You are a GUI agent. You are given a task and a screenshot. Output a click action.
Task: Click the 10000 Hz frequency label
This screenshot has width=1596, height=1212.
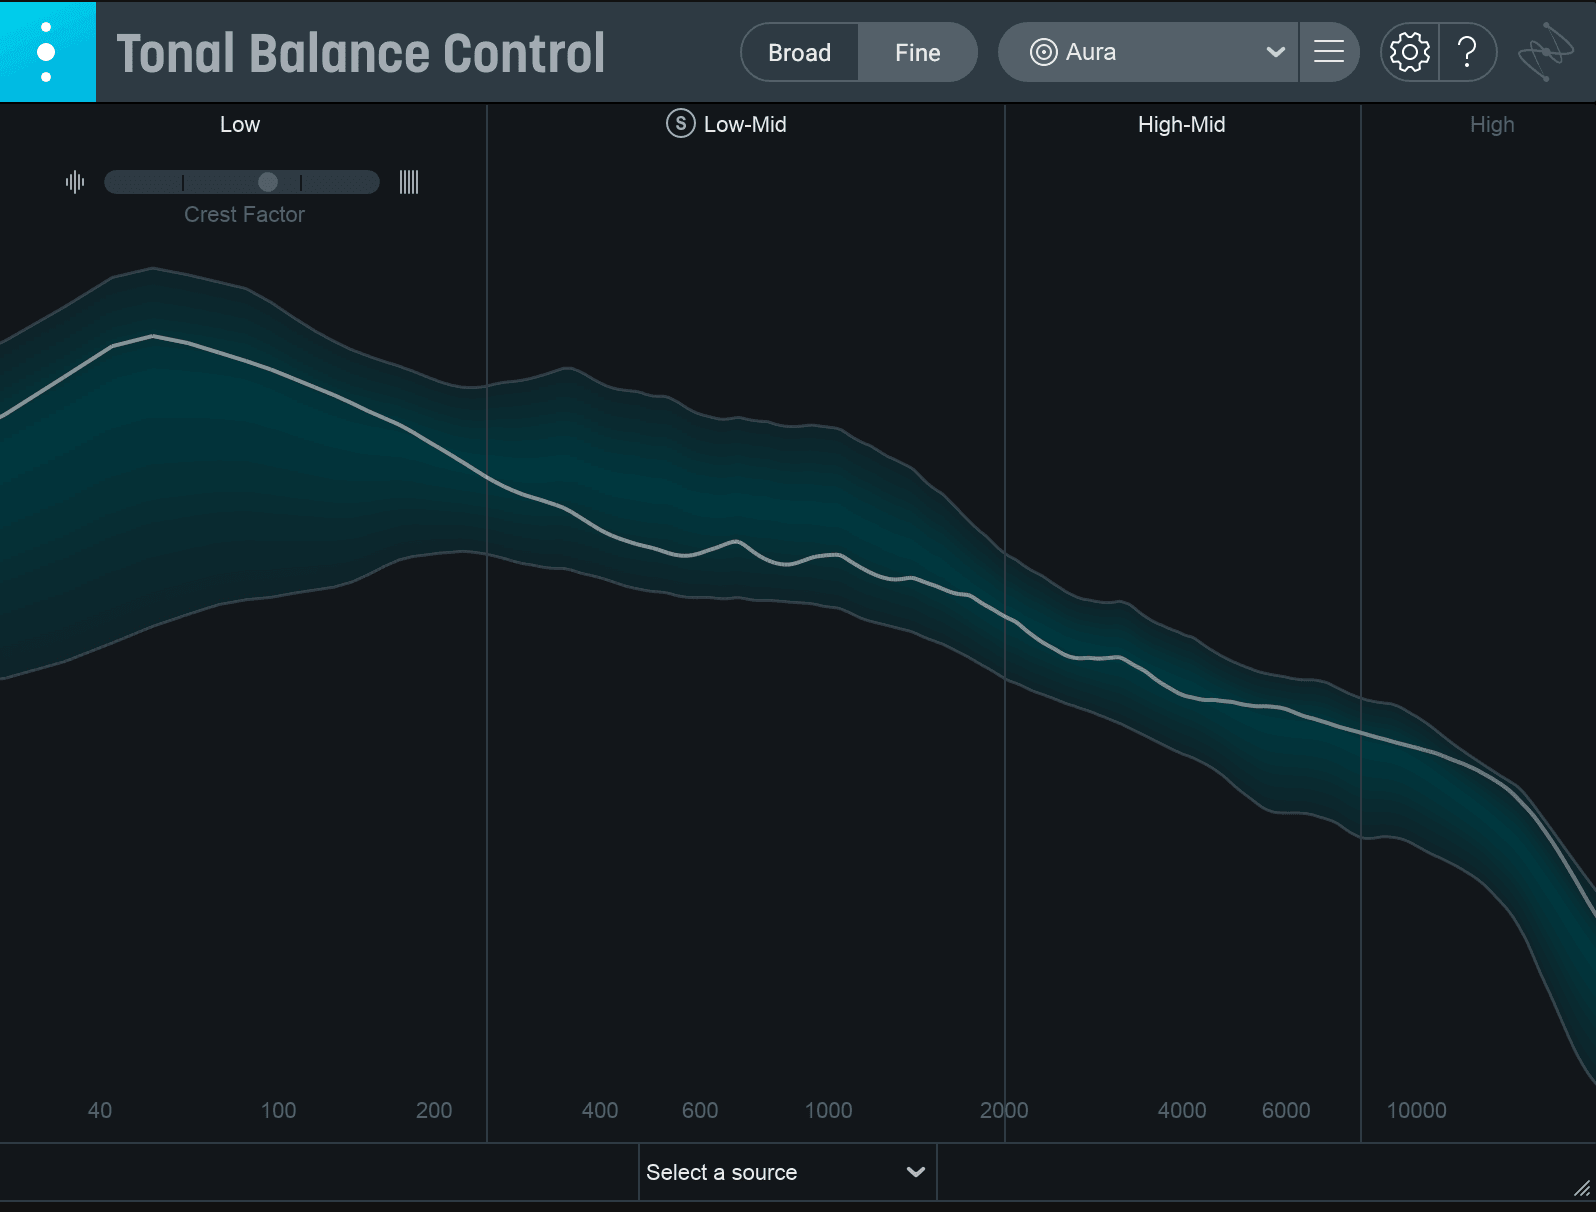(x=1417, y=1110)
